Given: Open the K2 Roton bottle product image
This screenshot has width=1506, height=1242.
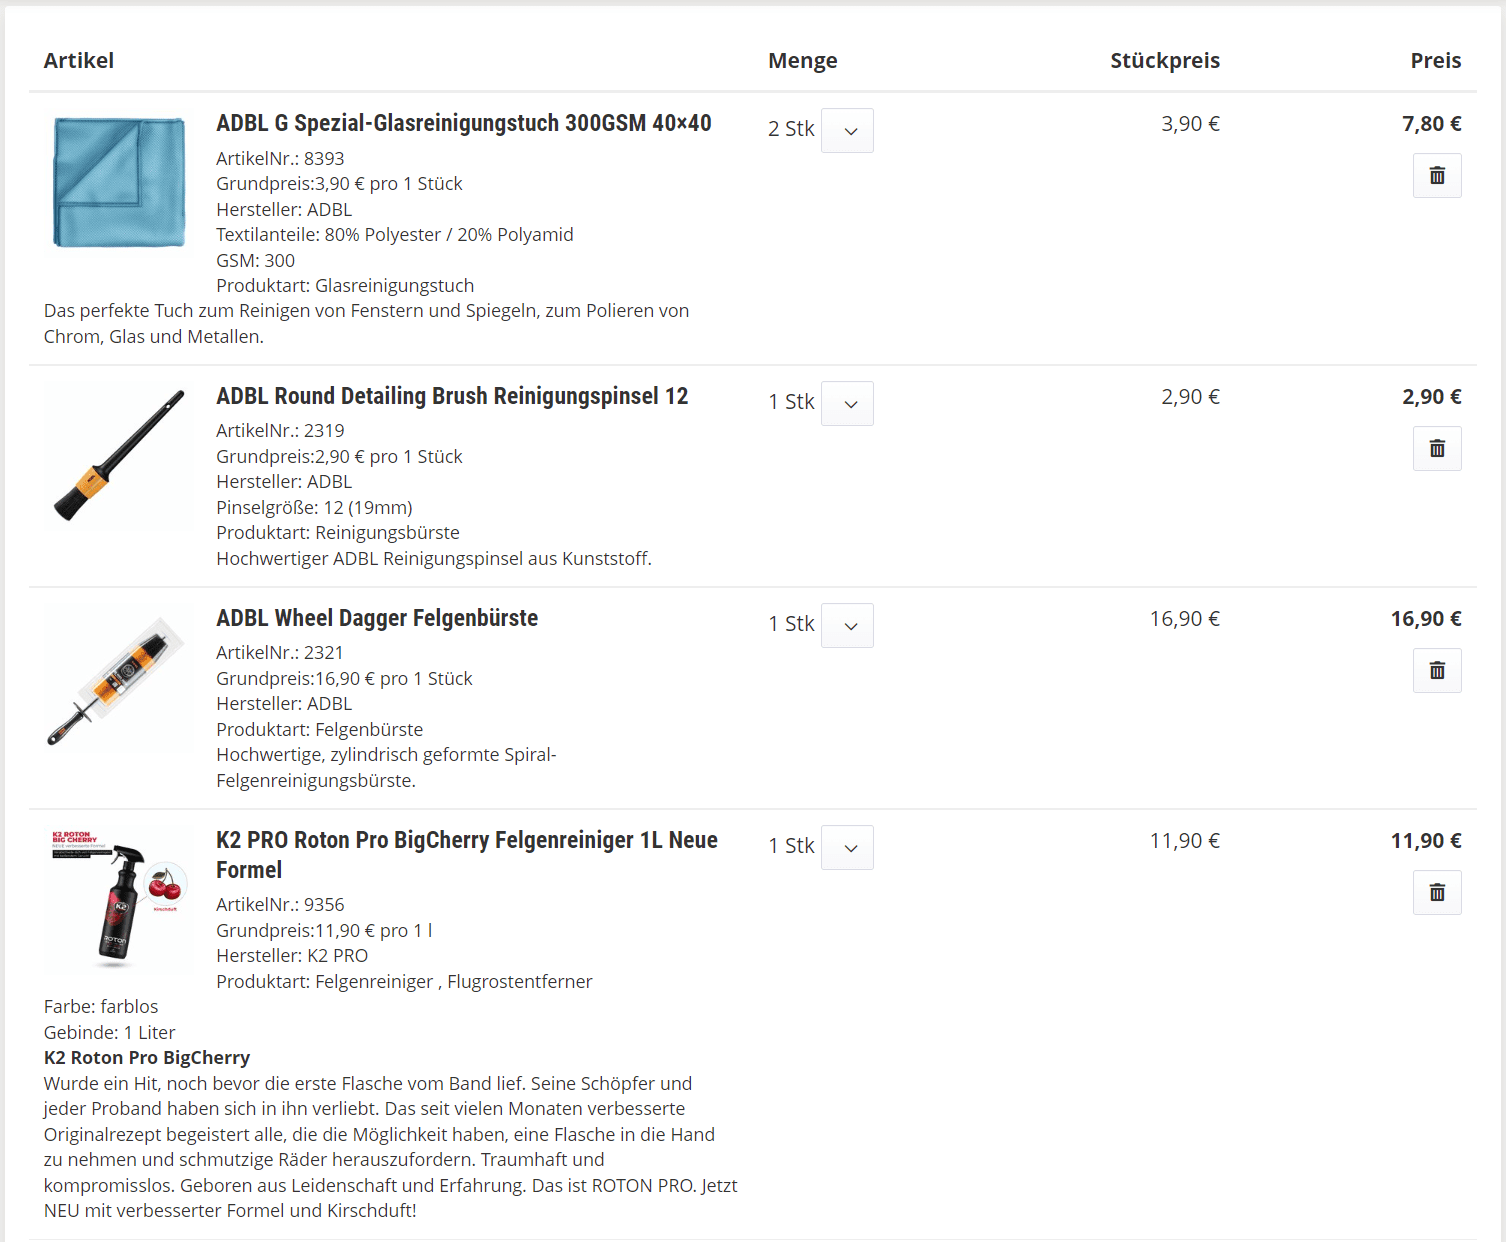Looking at the screenshot, I should [119, 898].
